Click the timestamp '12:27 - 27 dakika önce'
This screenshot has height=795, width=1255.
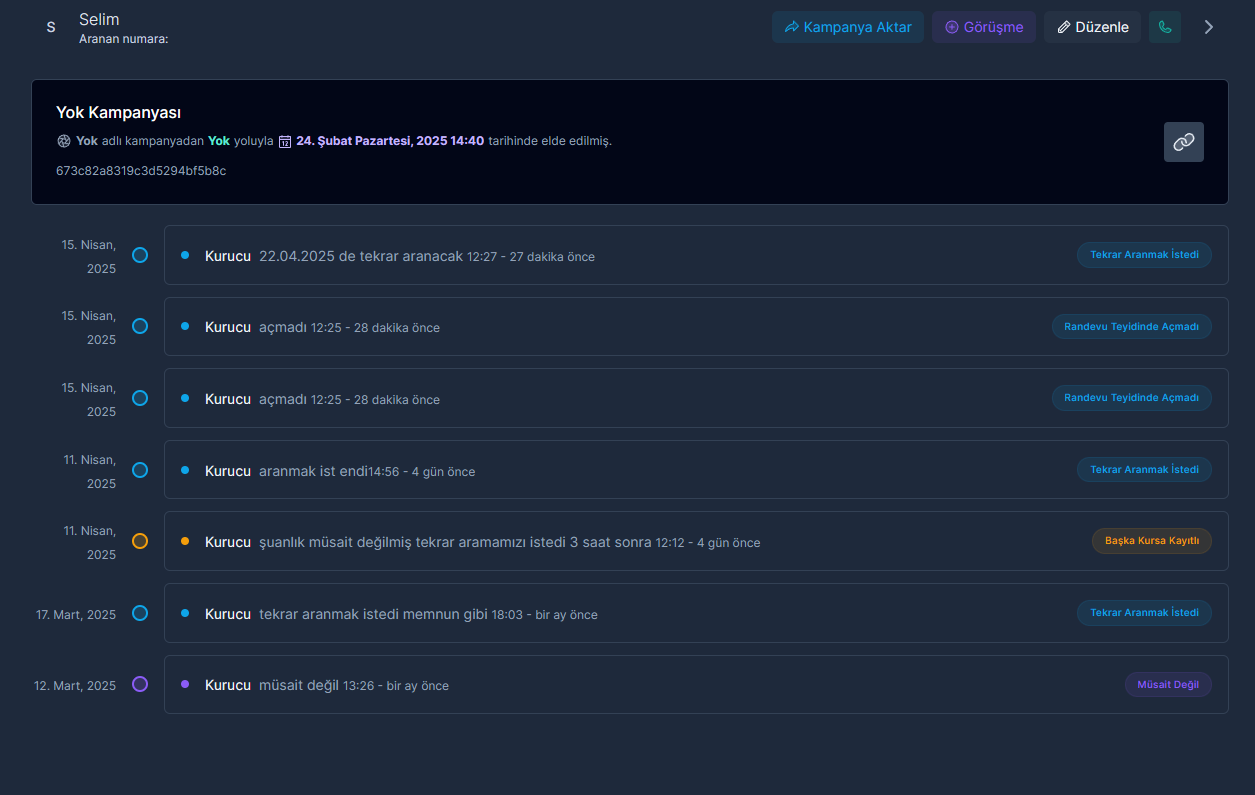click(x=531, y=257)
